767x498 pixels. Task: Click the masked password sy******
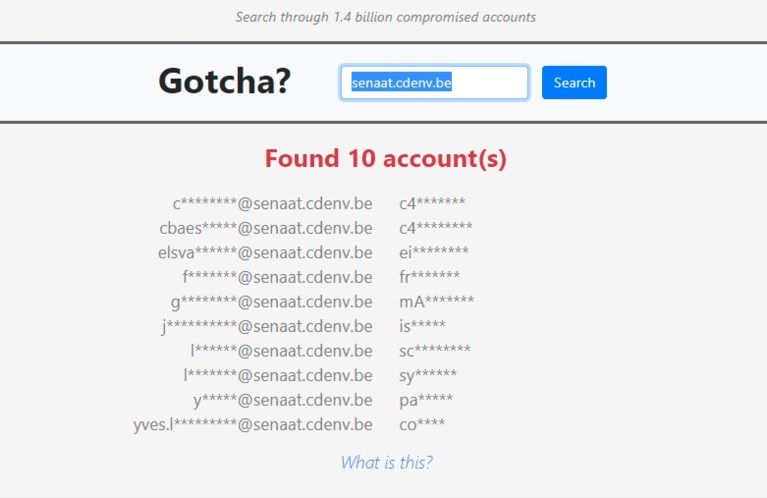[428, 376]
